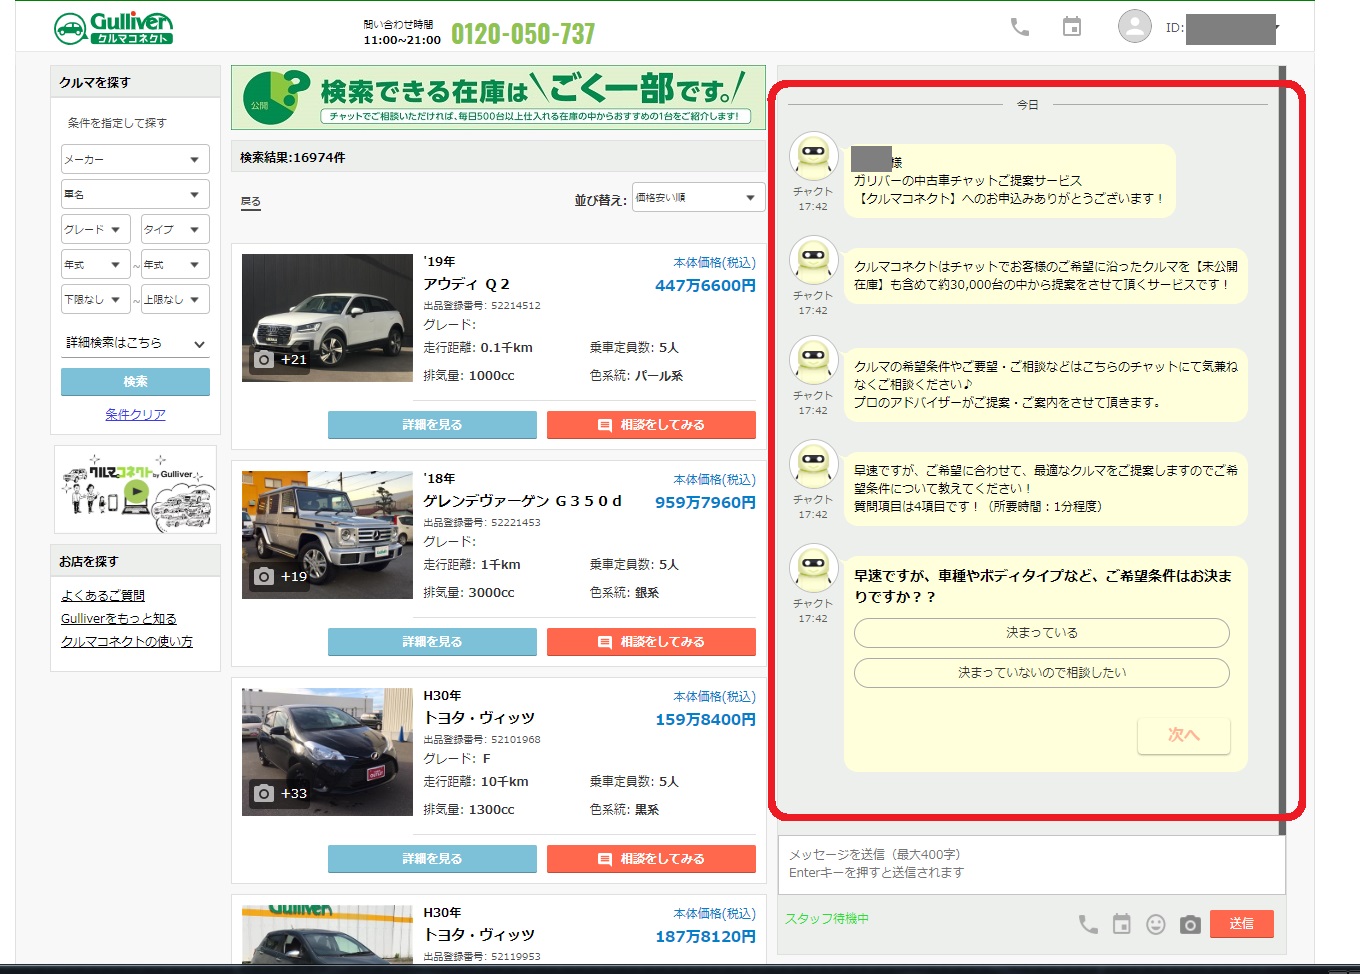This screenshot has width=1360, height=974.
Task: Click the first チャクト robot avatar
Action: click(813, 156)
